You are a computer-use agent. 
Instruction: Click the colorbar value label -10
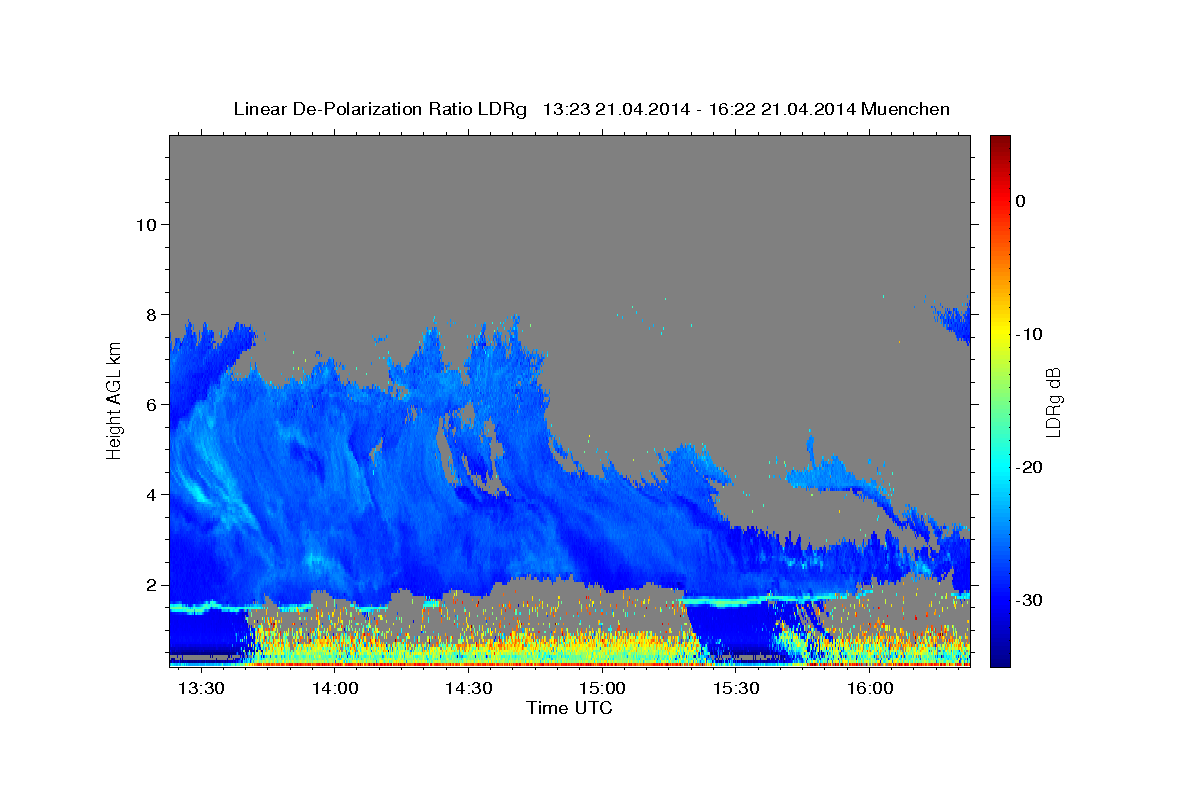pos(1029,334)
